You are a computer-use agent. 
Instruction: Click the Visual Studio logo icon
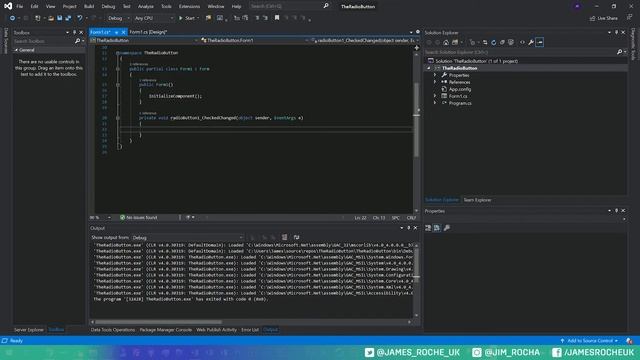[8, 6]
